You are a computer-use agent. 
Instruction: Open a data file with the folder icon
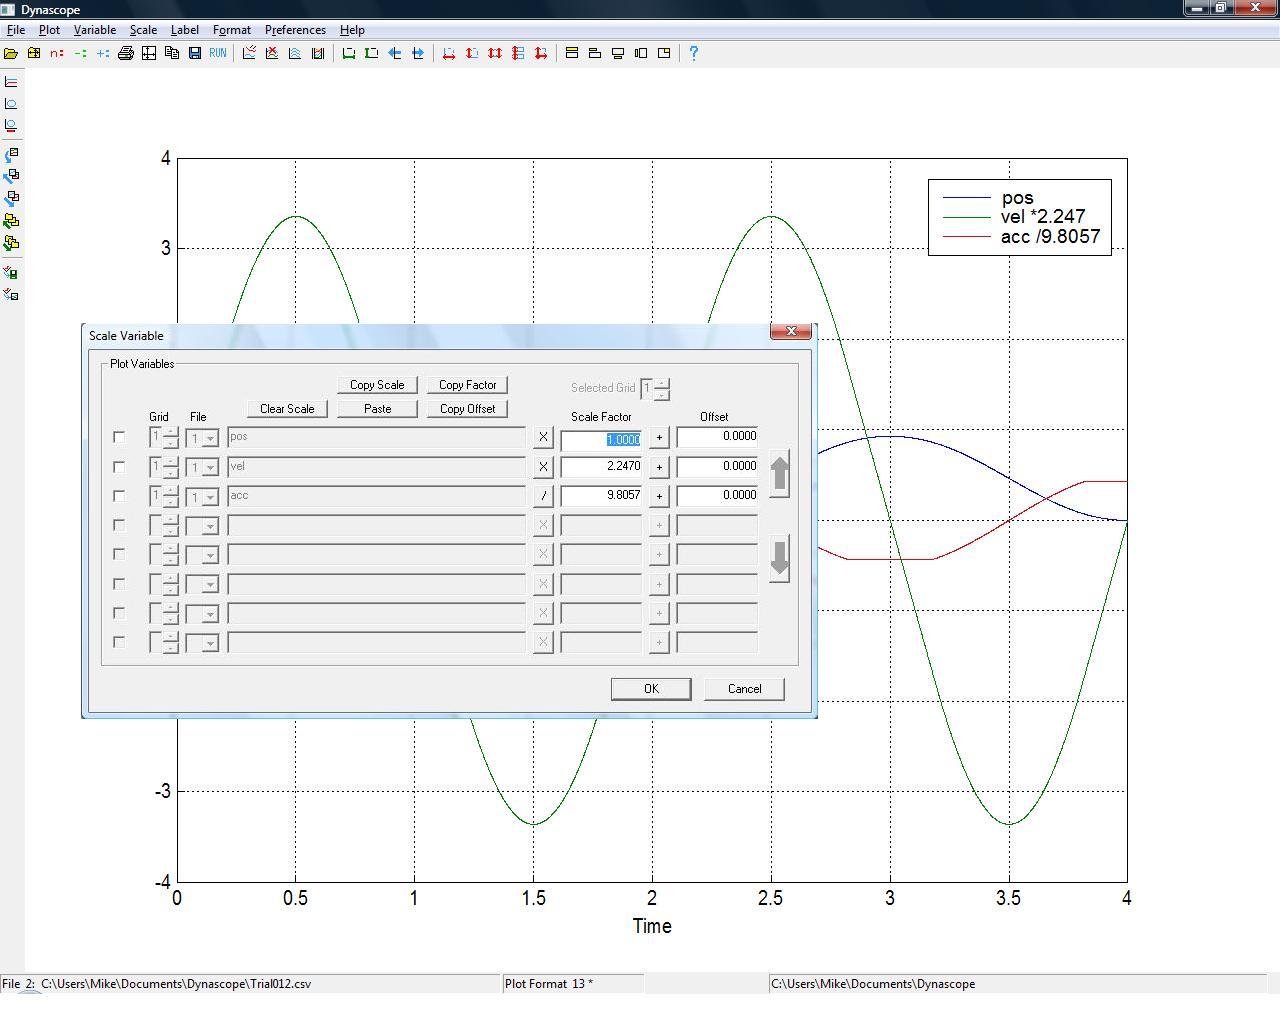click(12, 53)
